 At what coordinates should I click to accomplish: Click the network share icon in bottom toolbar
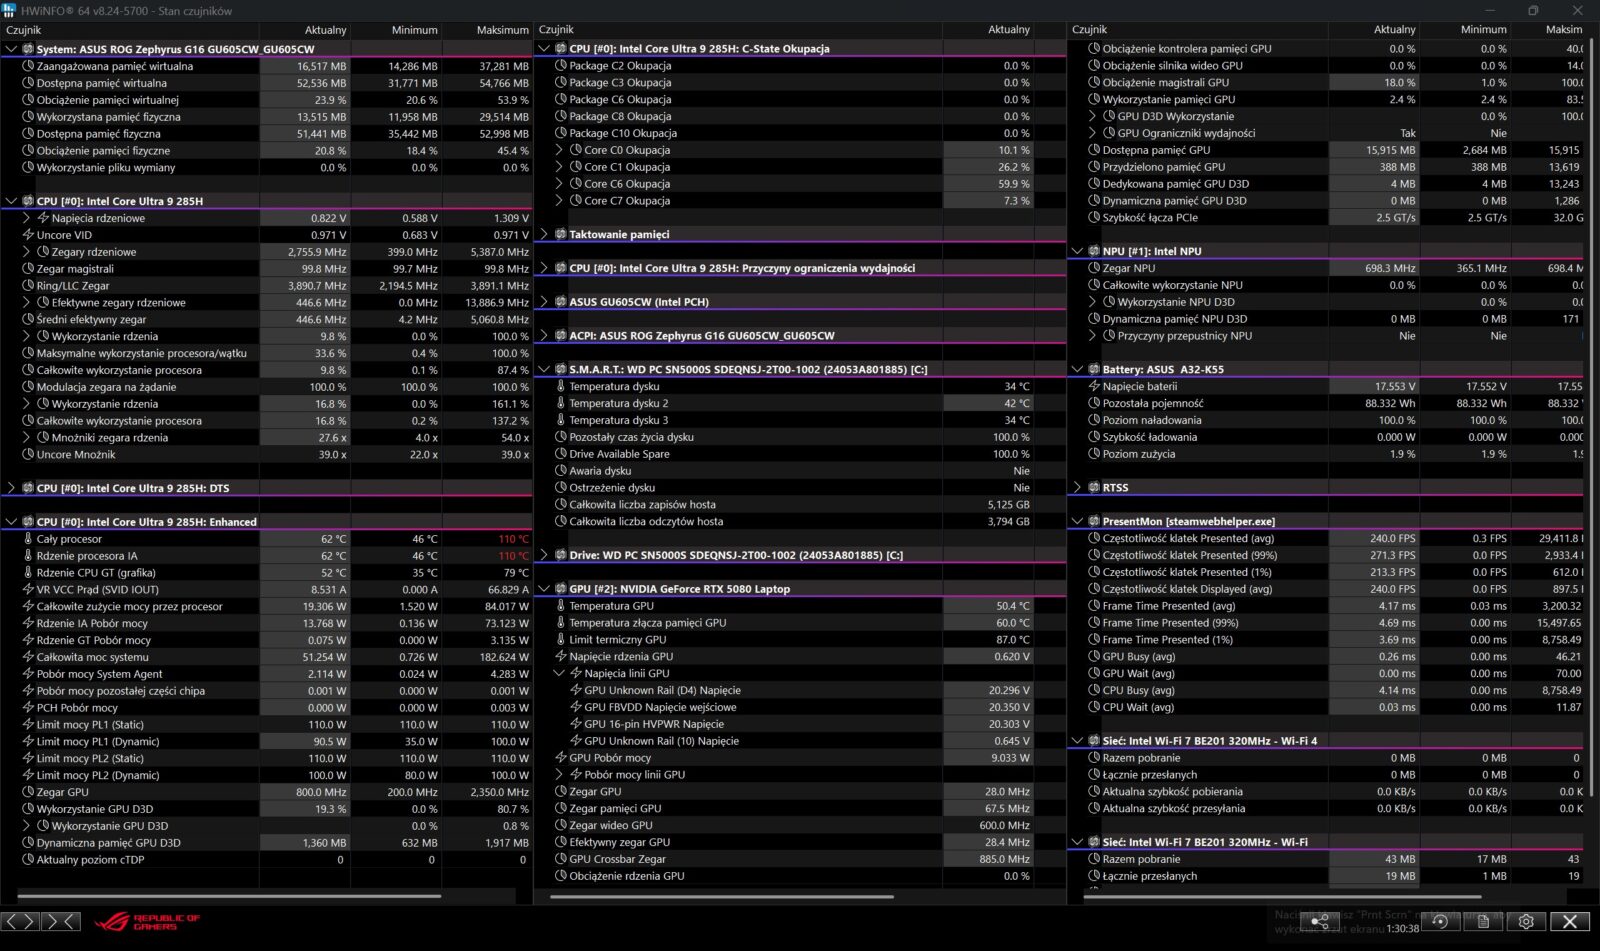(x=1320, y=921)
